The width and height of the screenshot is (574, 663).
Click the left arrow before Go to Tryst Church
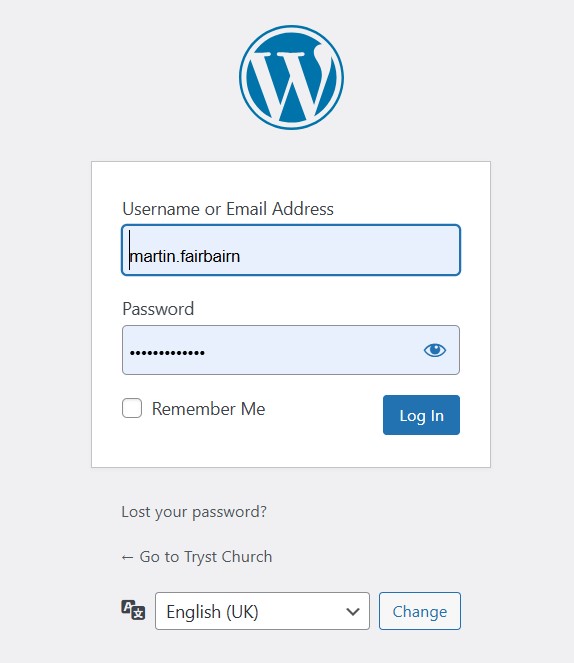coord(127,557)
